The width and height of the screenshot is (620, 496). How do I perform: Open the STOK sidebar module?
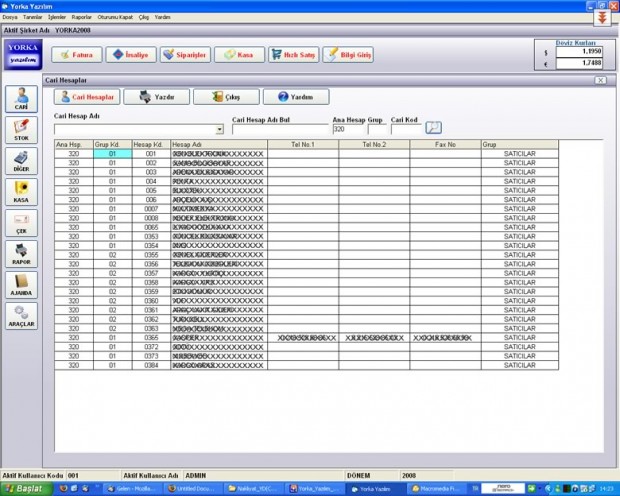click(21, 130)
